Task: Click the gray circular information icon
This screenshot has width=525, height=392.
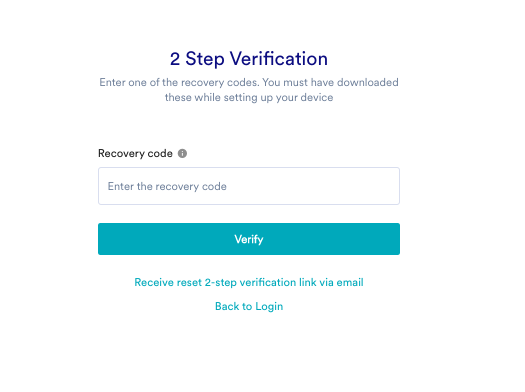Action: [x=182, y=153]
